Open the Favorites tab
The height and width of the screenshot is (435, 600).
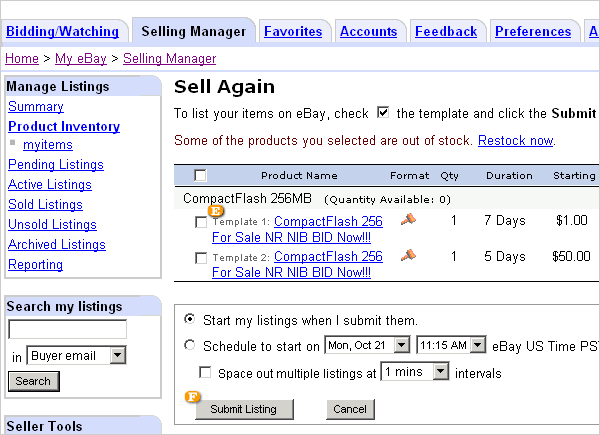pos(293,31)
